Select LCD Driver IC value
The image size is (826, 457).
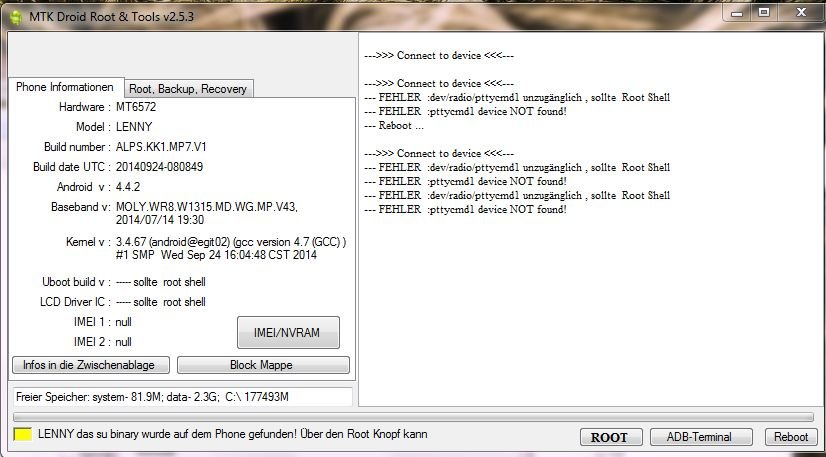coord(161,302)
